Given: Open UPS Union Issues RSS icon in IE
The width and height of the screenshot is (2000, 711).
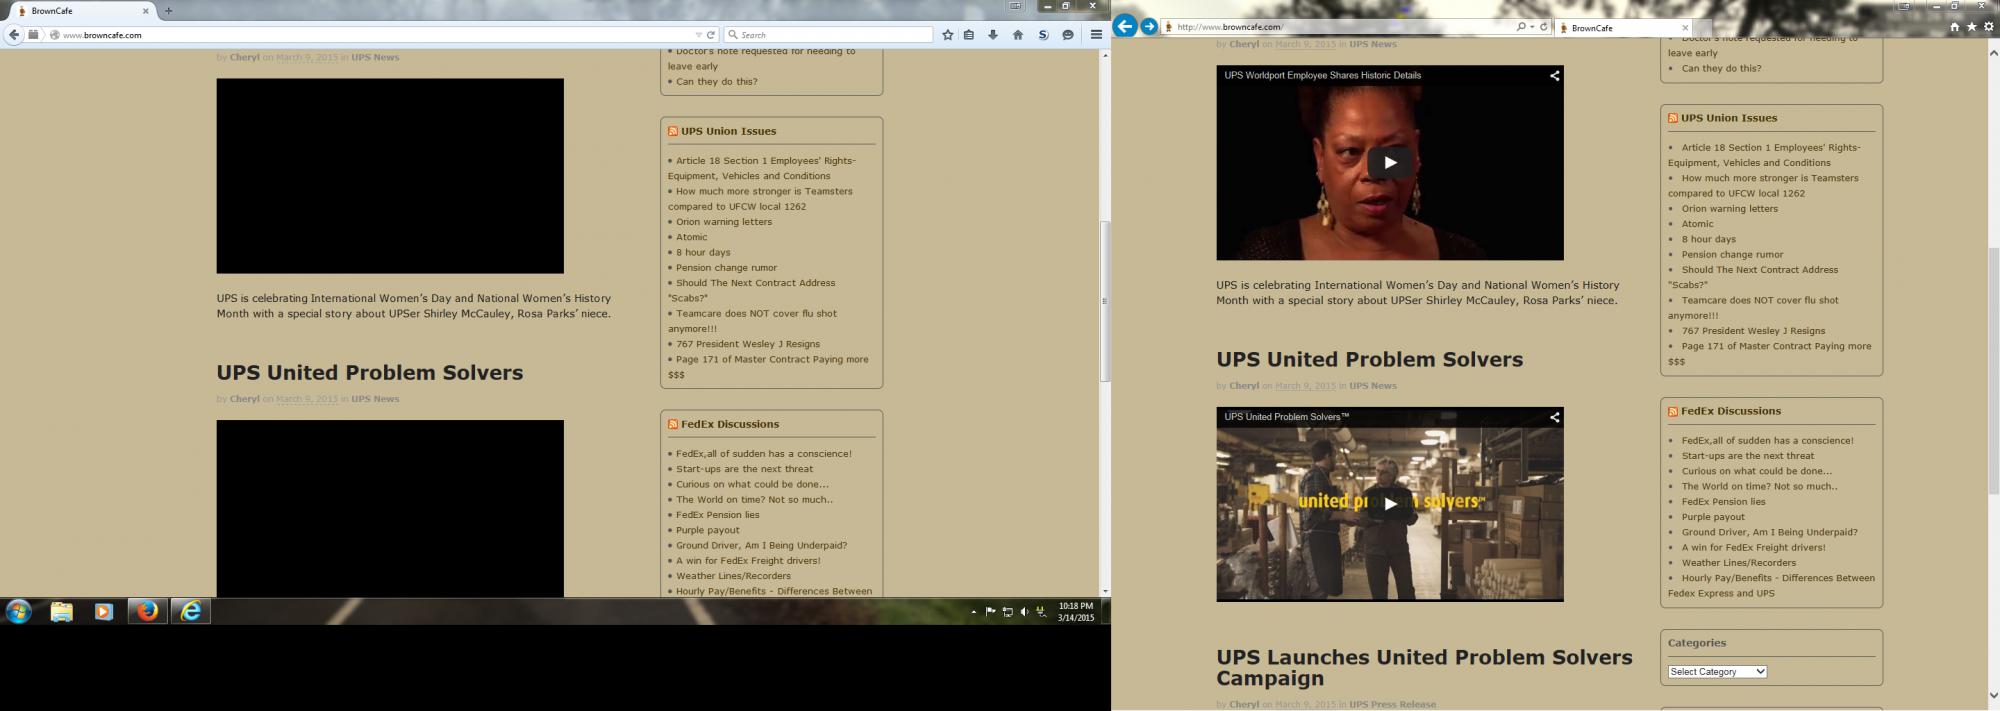Looking at the screenshot, I should coord(1673,118).
